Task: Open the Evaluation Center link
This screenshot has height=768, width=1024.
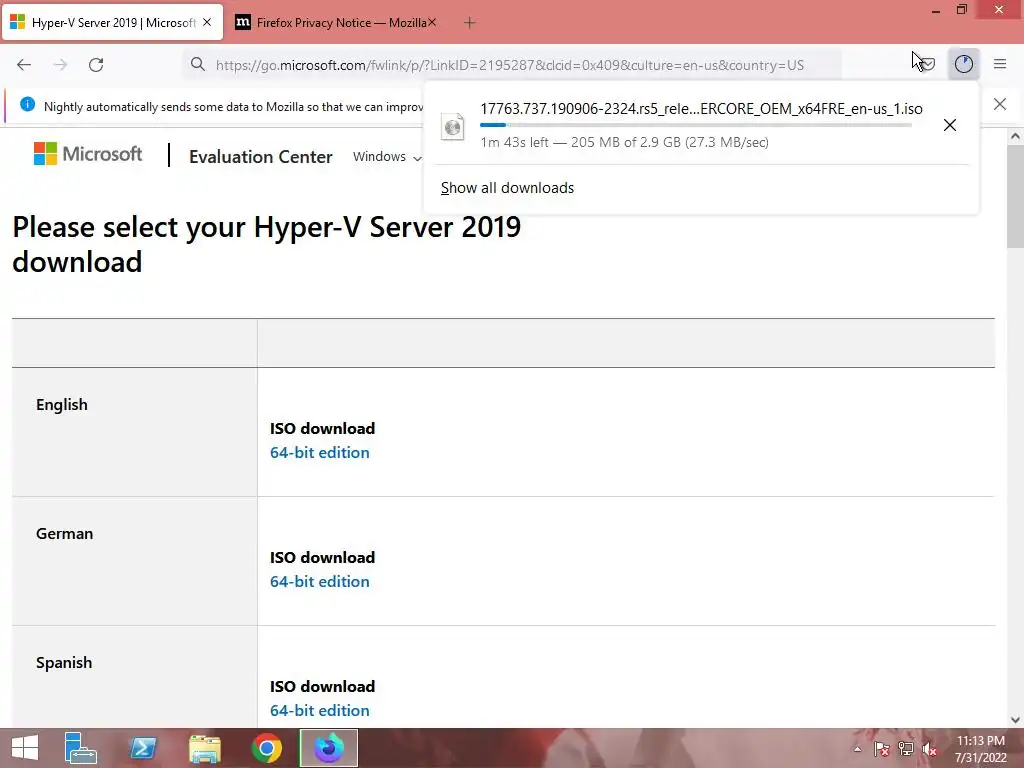Action: click(261, 157)
